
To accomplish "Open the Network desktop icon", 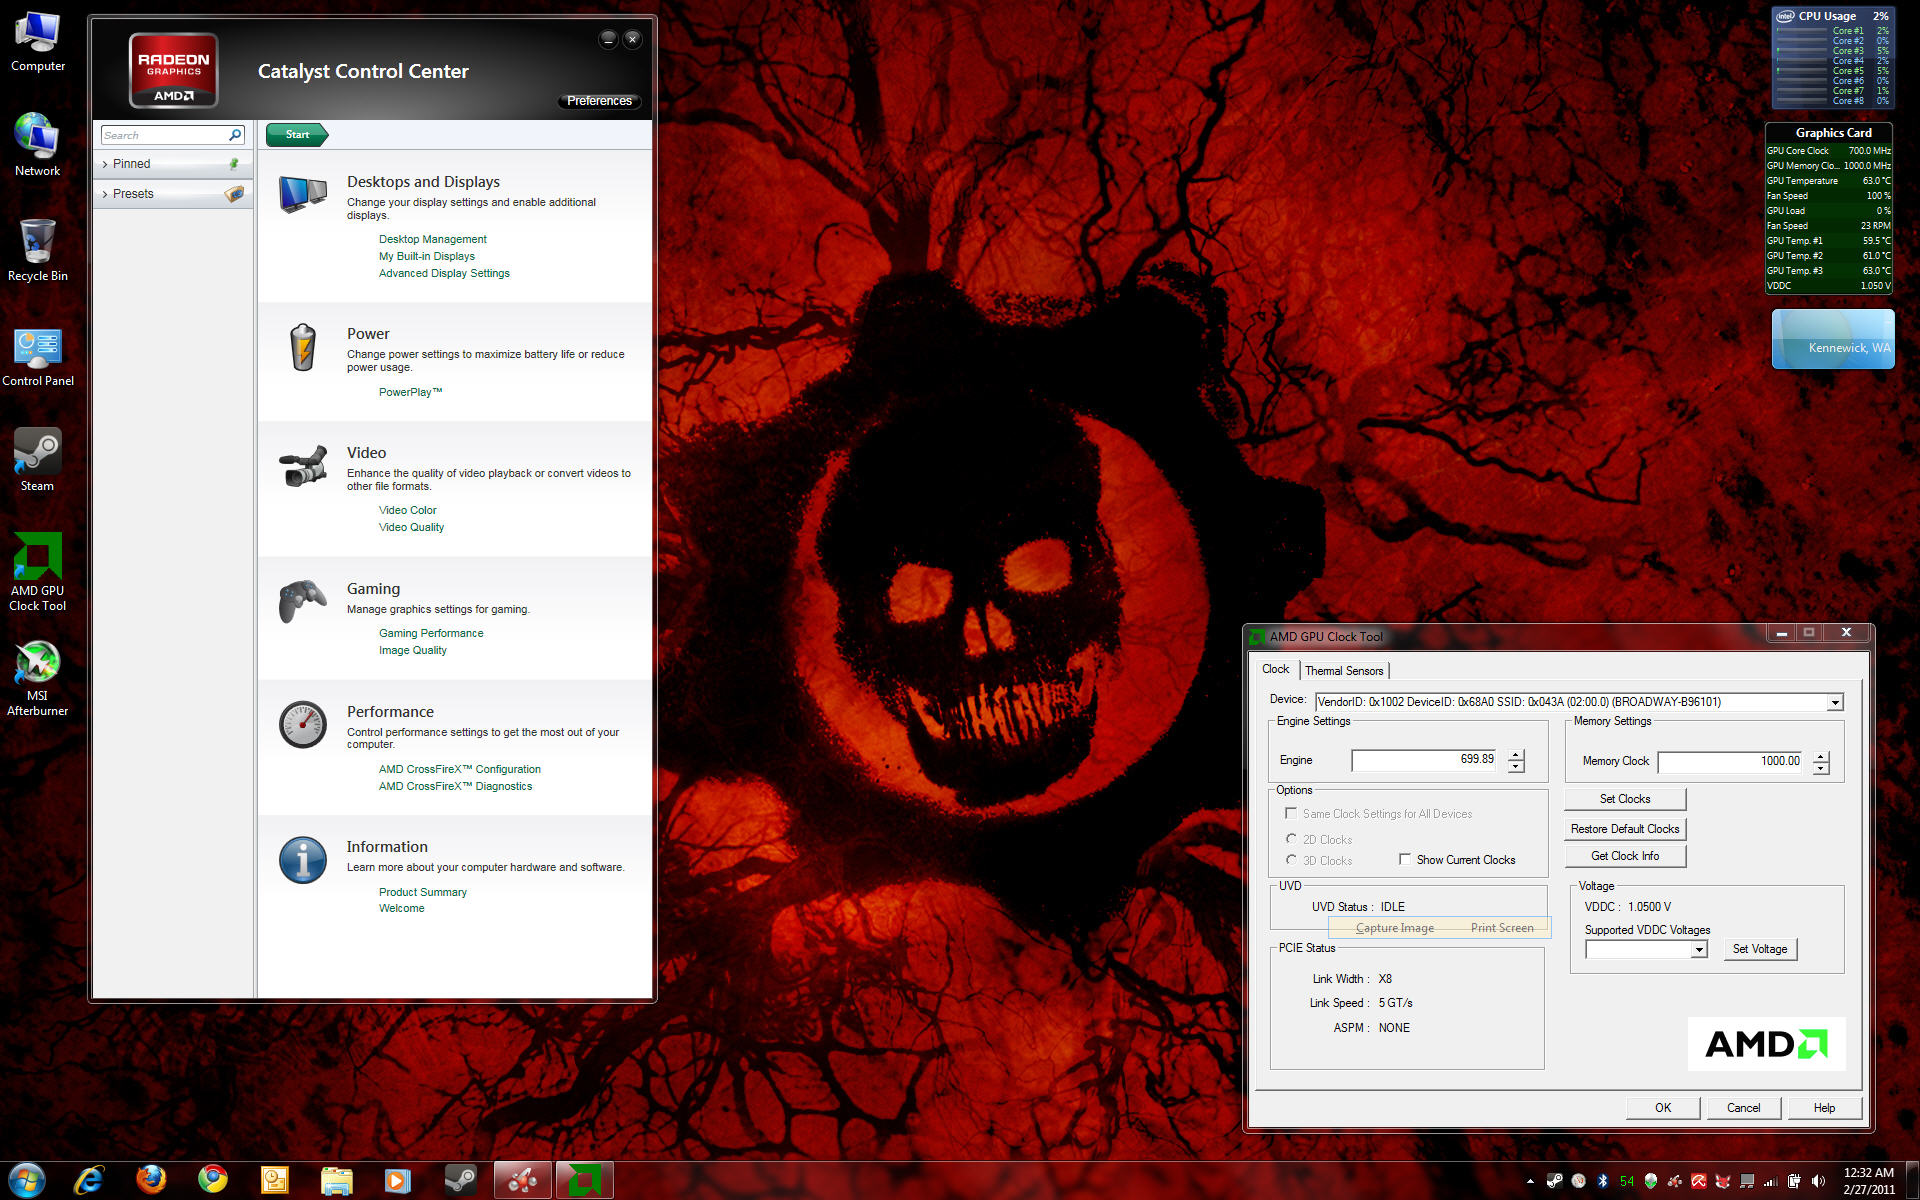I will coord(38,146).
